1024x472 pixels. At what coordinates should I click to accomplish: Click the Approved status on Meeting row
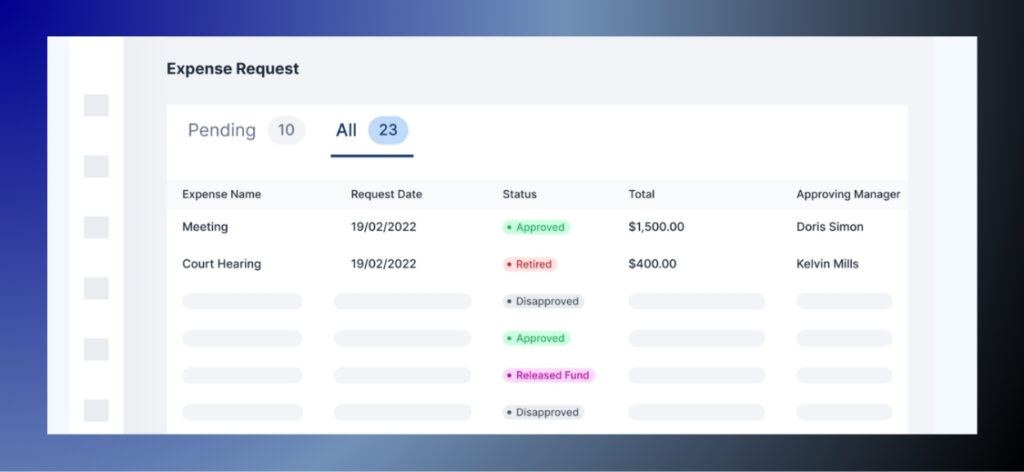tap(536, 227)
